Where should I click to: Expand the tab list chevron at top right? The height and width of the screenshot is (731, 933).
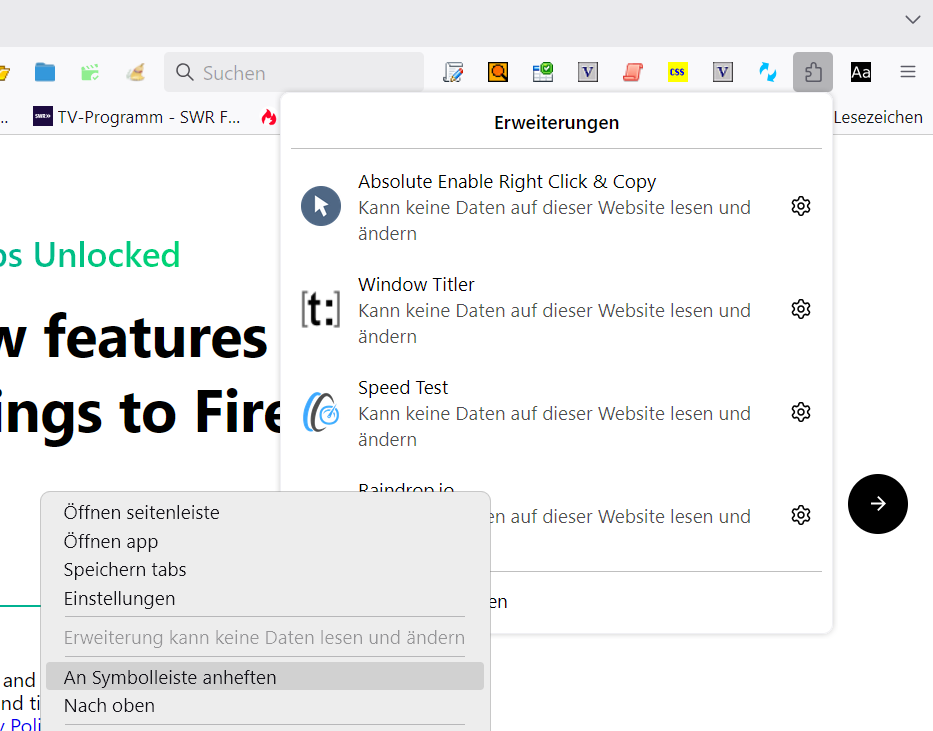click(x=912, y=19)
